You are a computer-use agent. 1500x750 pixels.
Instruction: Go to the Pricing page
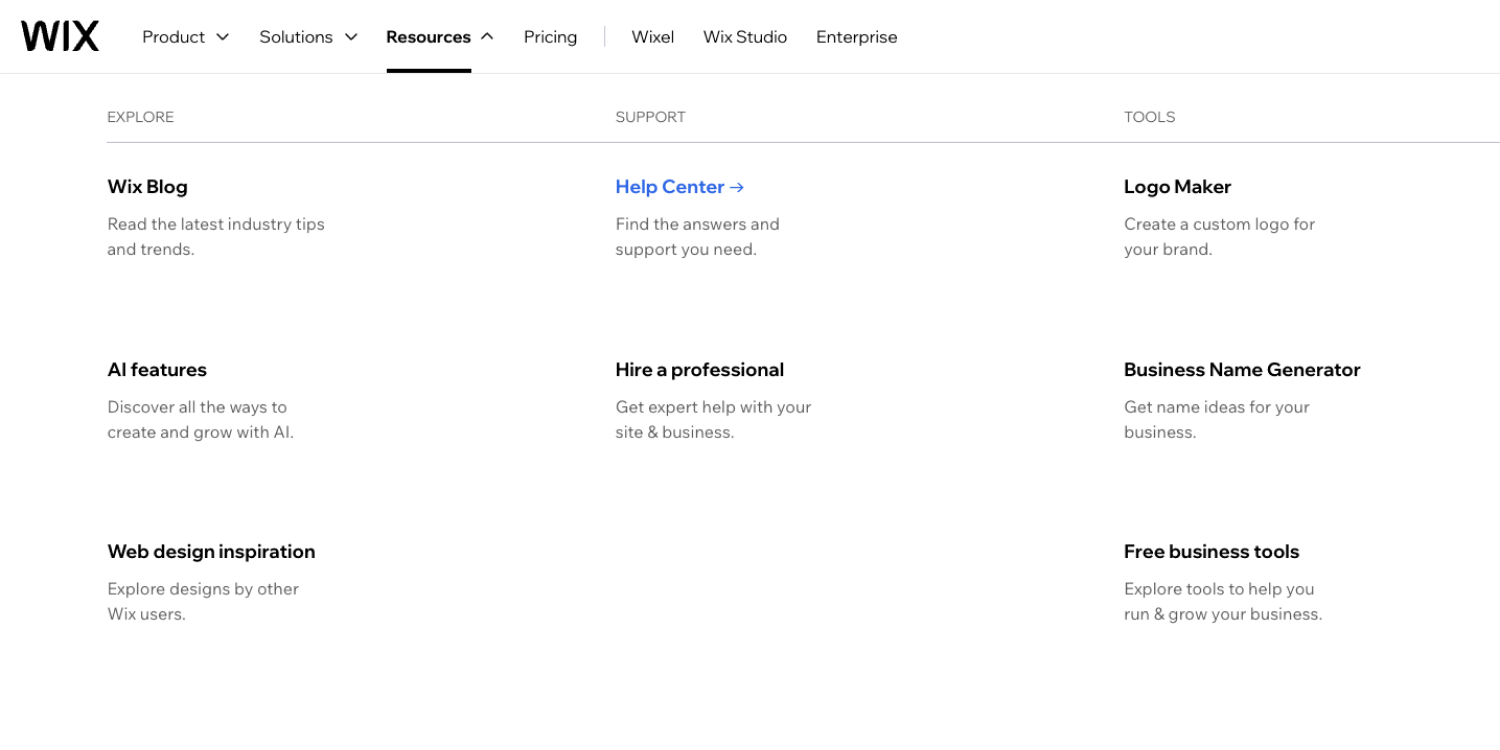(x=550, y=37)
